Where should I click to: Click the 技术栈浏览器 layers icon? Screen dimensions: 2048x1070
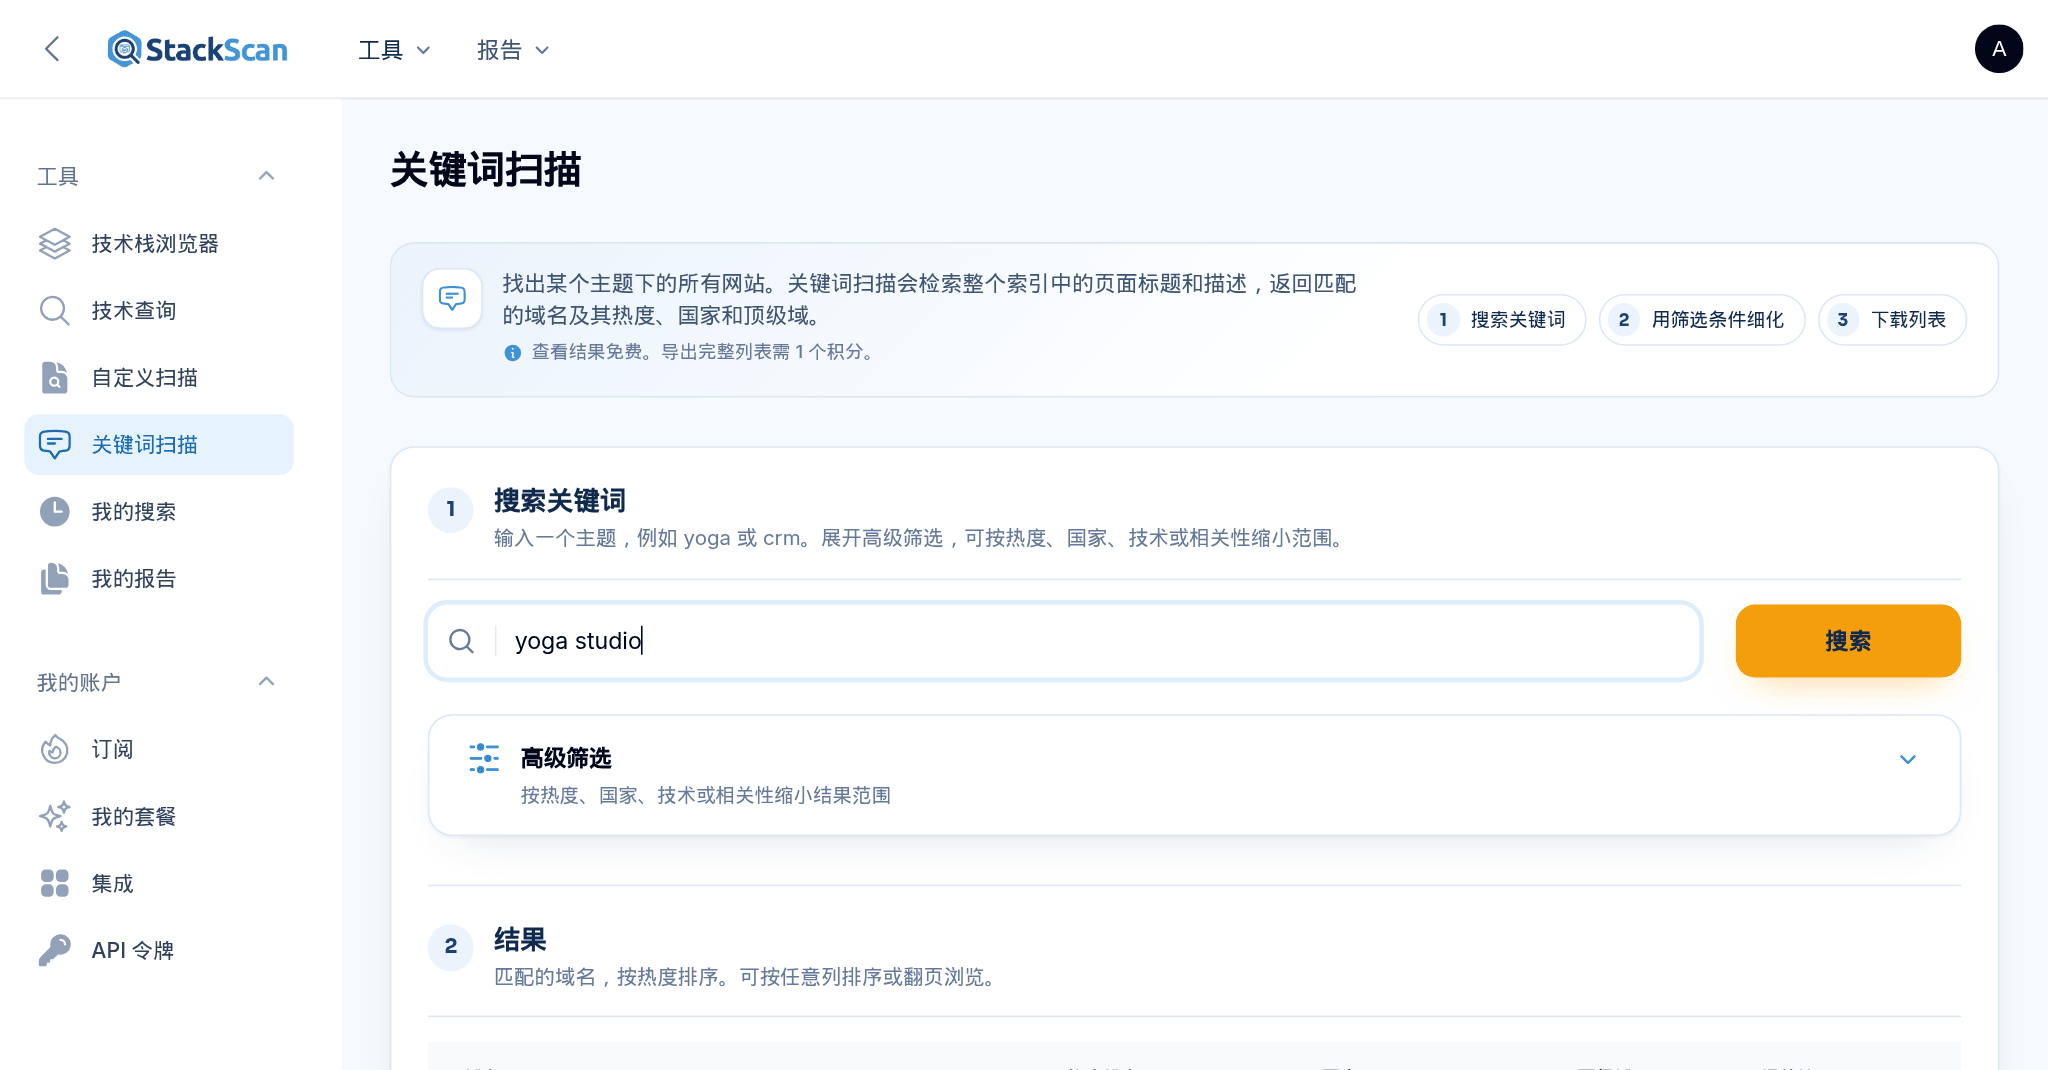coord(55,244)
